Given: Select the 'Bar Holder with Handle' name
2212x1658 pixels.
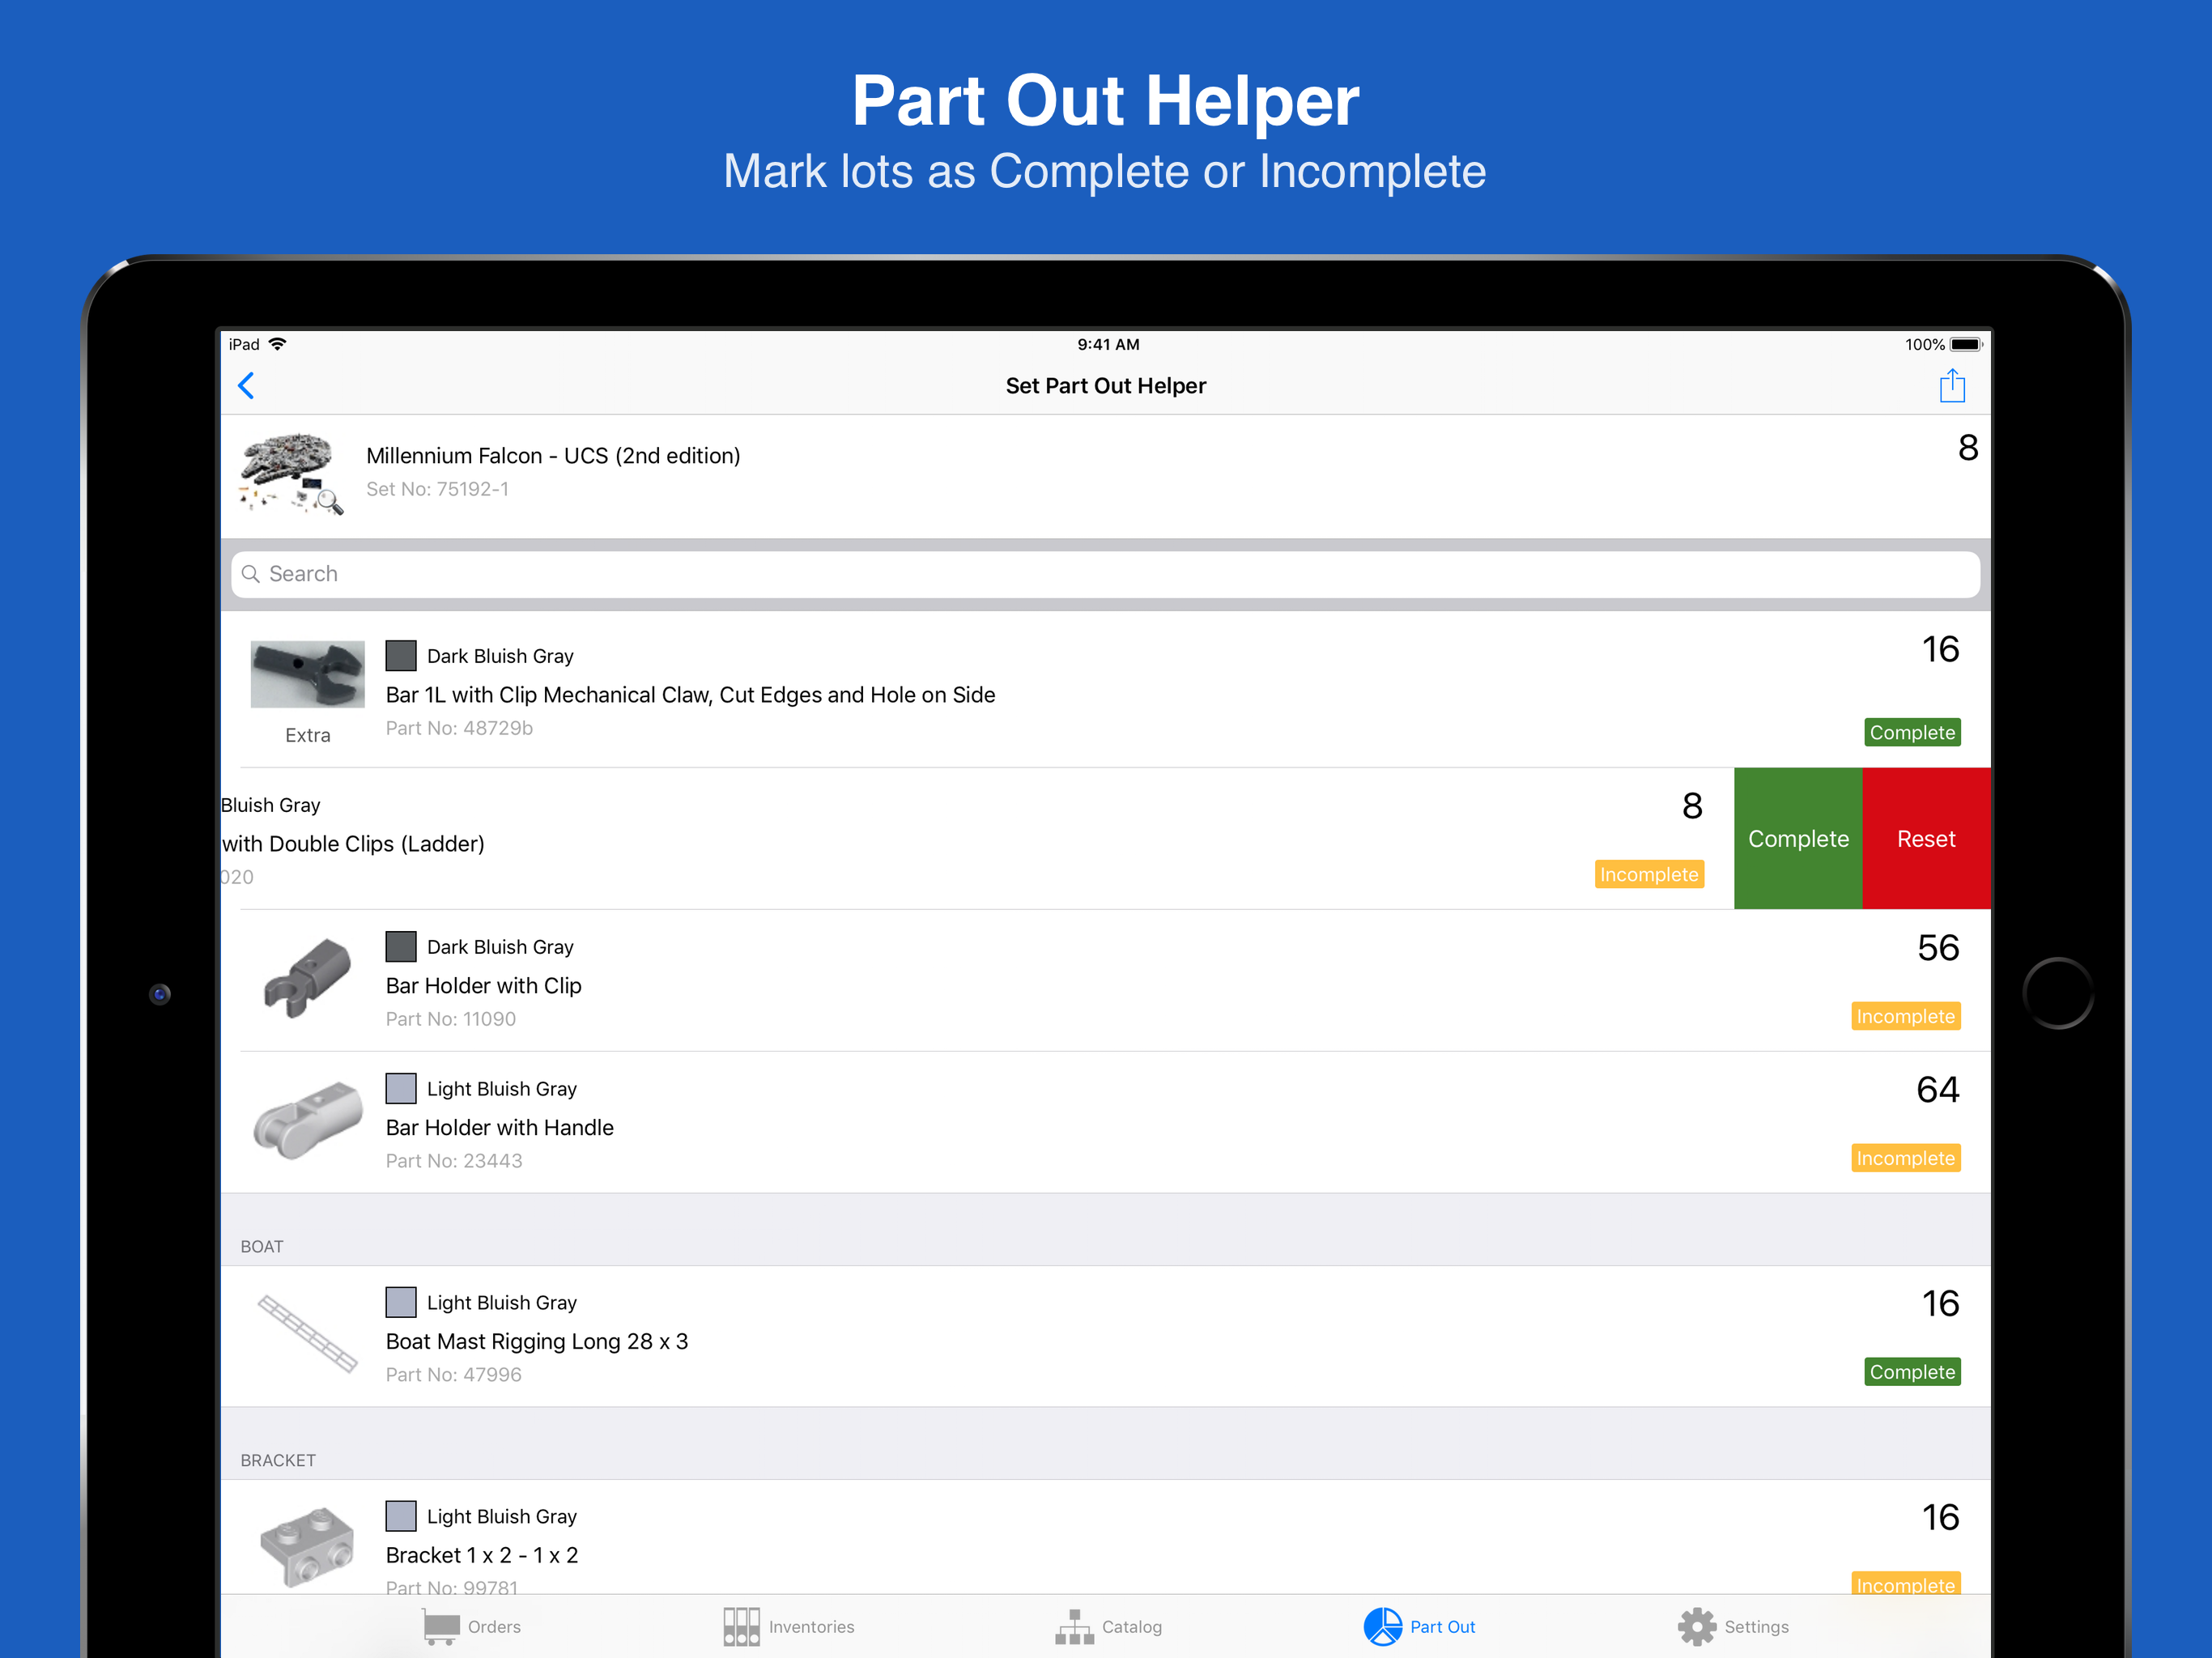Looking at the screenshot, I should [x=500, y=1128].
